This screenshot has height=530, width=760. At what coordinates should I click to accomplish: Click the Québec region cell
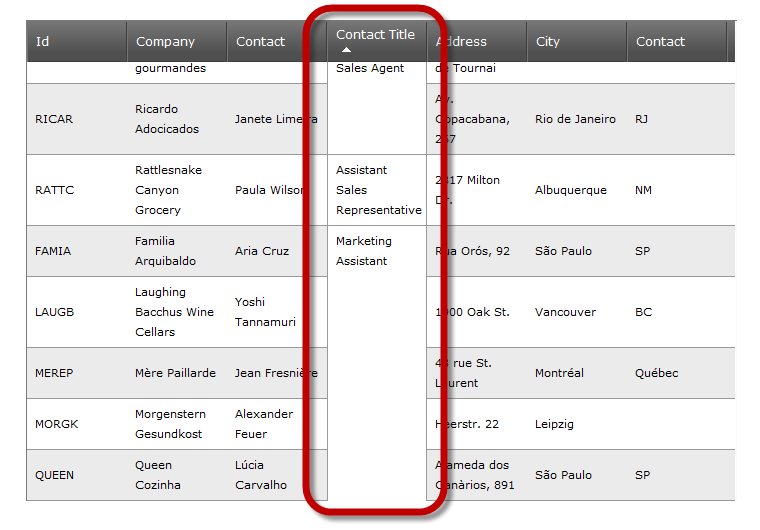click(x=656, y=373)
